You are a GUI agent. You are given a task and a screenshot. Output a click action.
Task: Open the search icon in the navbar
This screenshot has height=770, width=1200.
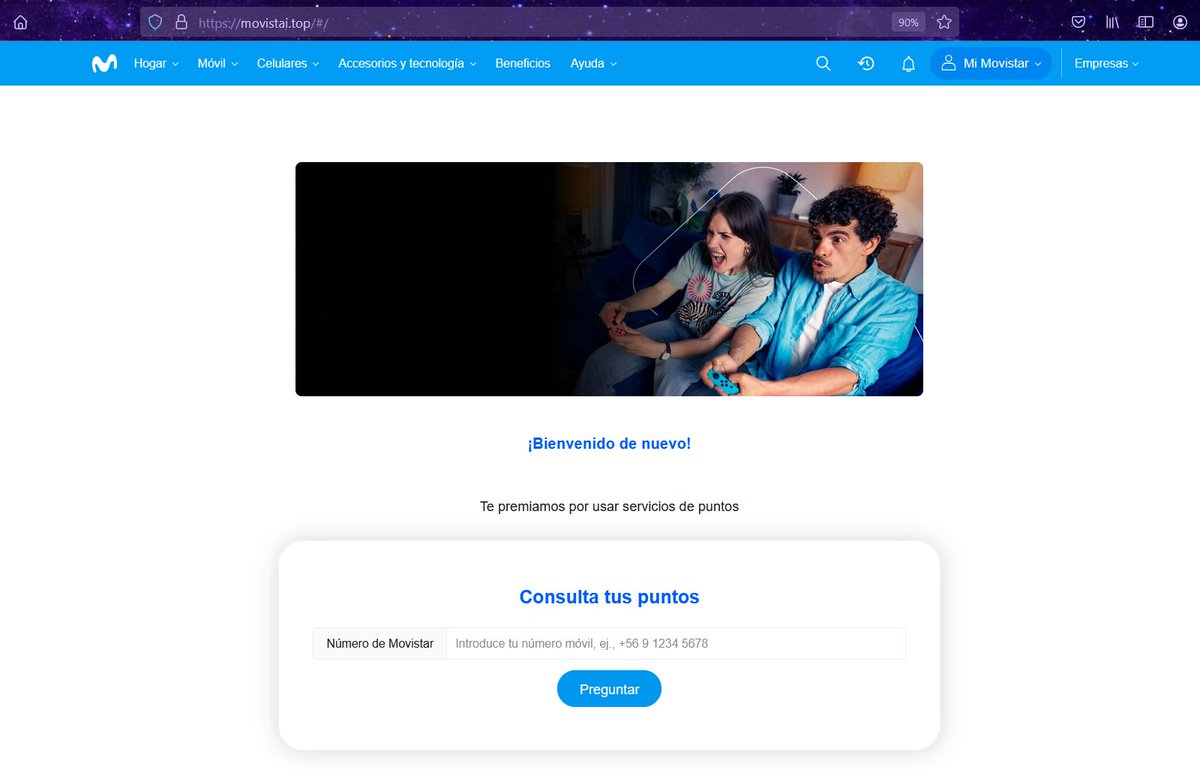(823, 63)
